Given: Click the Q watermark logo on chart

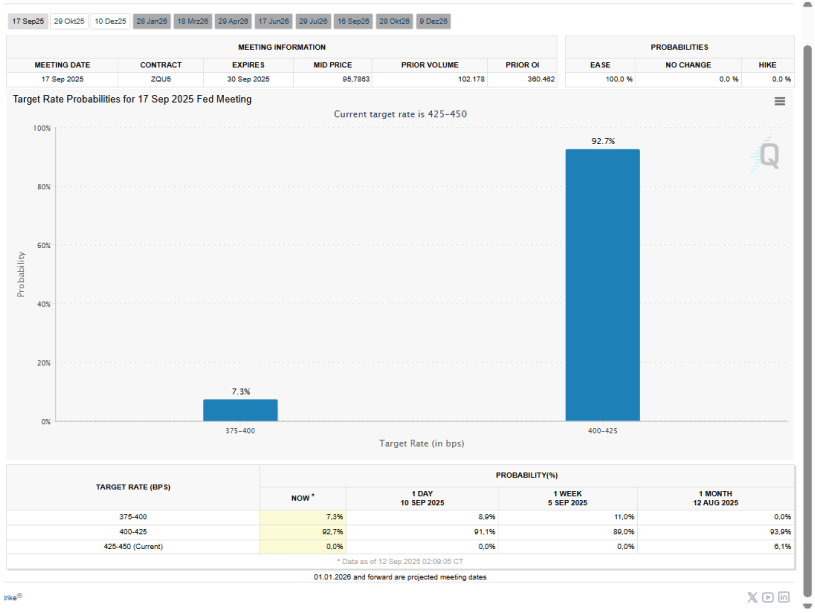Looking at the screenshot, I should click(x=767, y=155).
